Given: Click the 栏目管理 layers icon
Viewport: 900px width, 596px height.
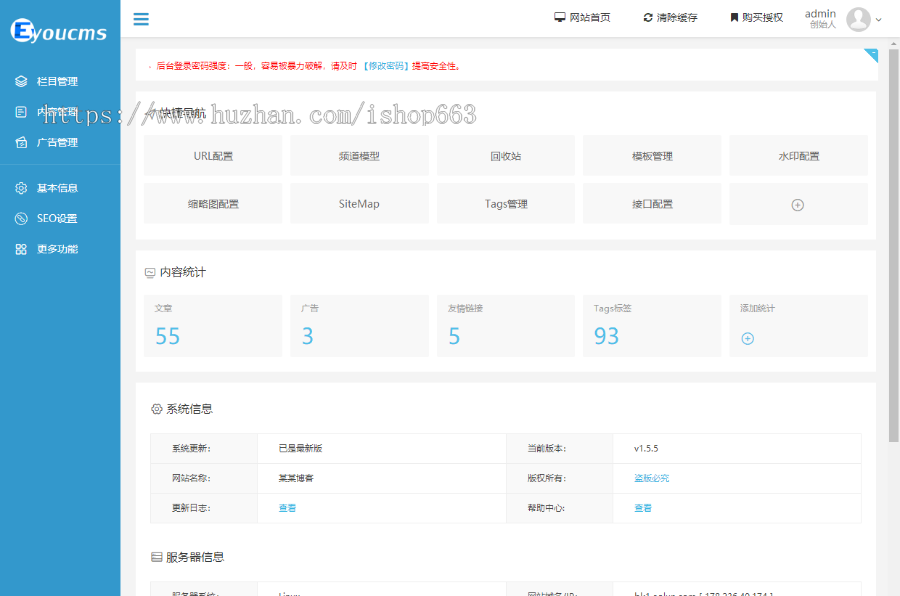Looking at the screenshot, I should point(21,82).
